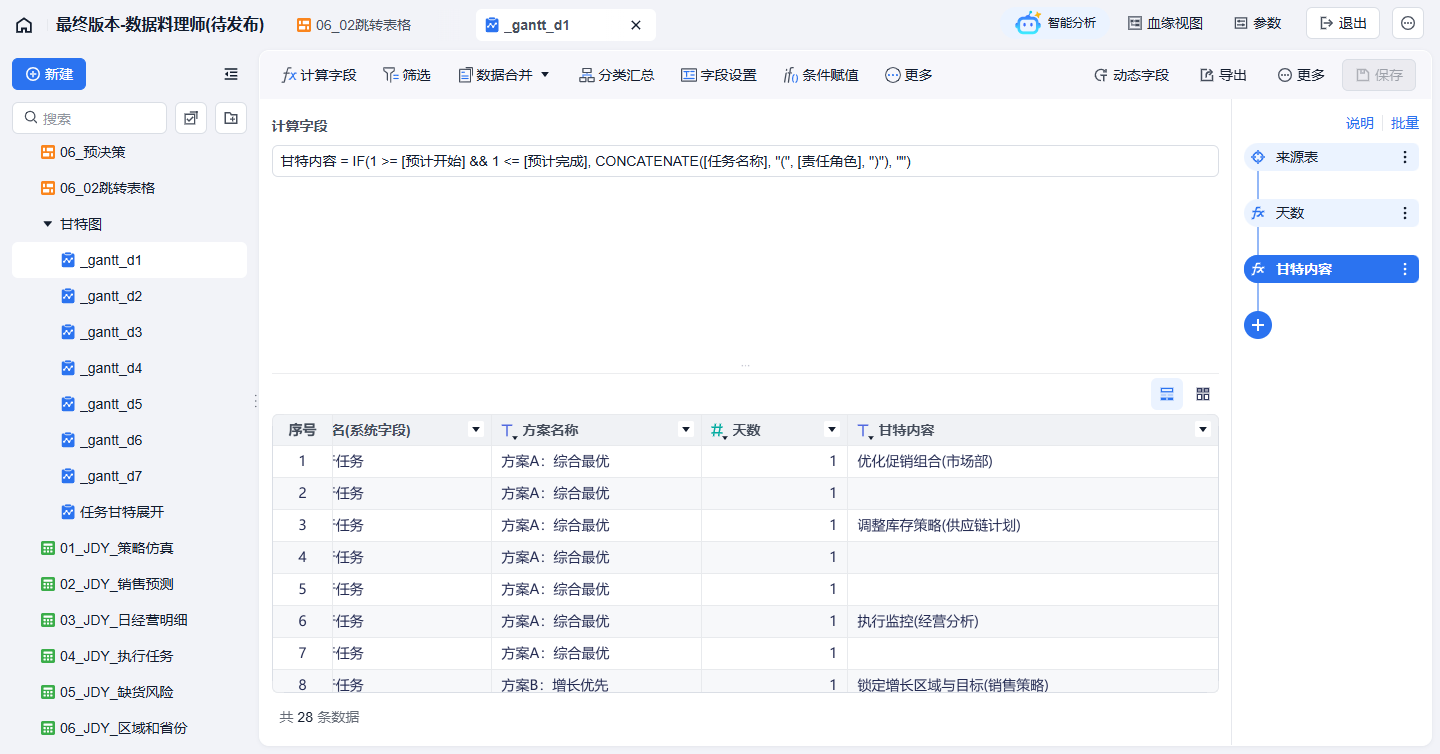Select the 甘特内容 step node
Image resolution: width=1440 pixels, height=754 pixels.
point(1331,269)
